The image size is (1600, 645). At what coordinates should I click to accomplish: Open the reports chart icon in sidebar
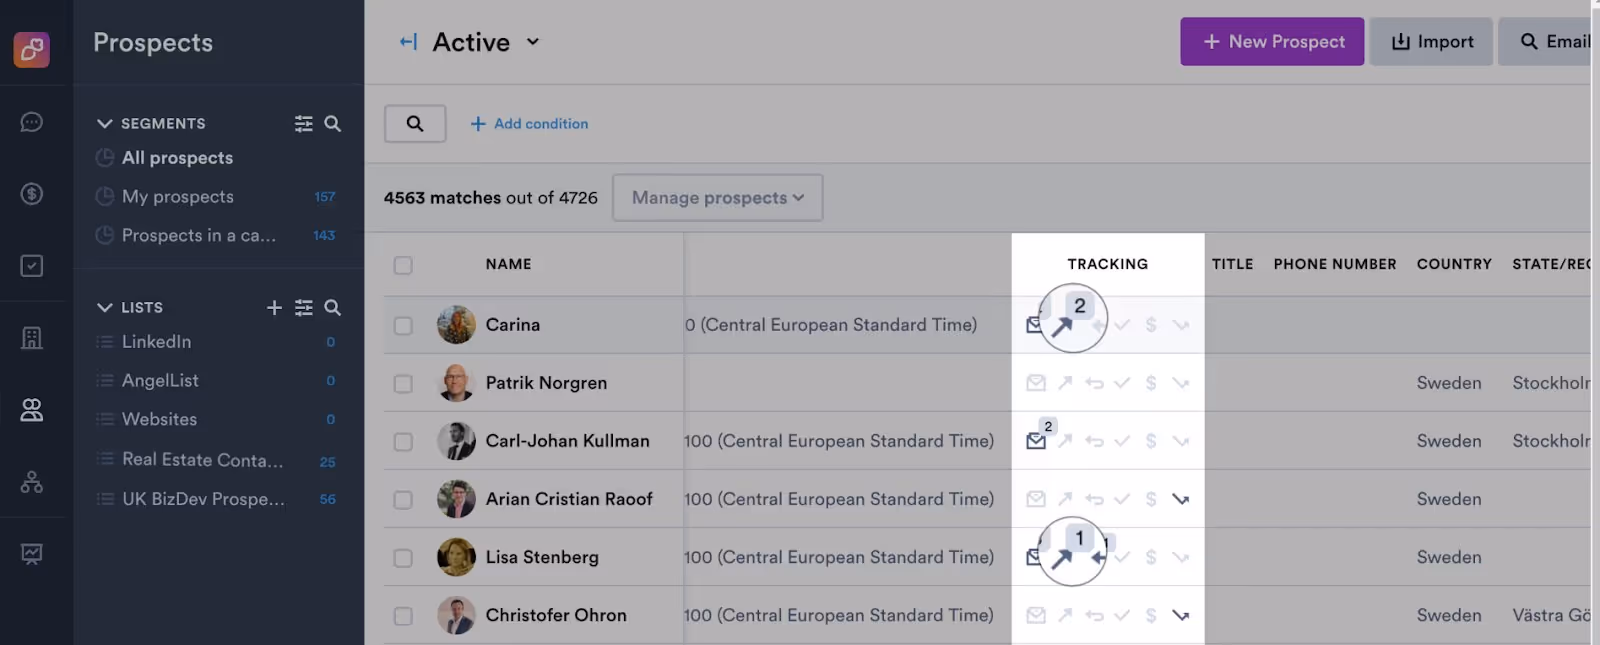pos(32,554)
